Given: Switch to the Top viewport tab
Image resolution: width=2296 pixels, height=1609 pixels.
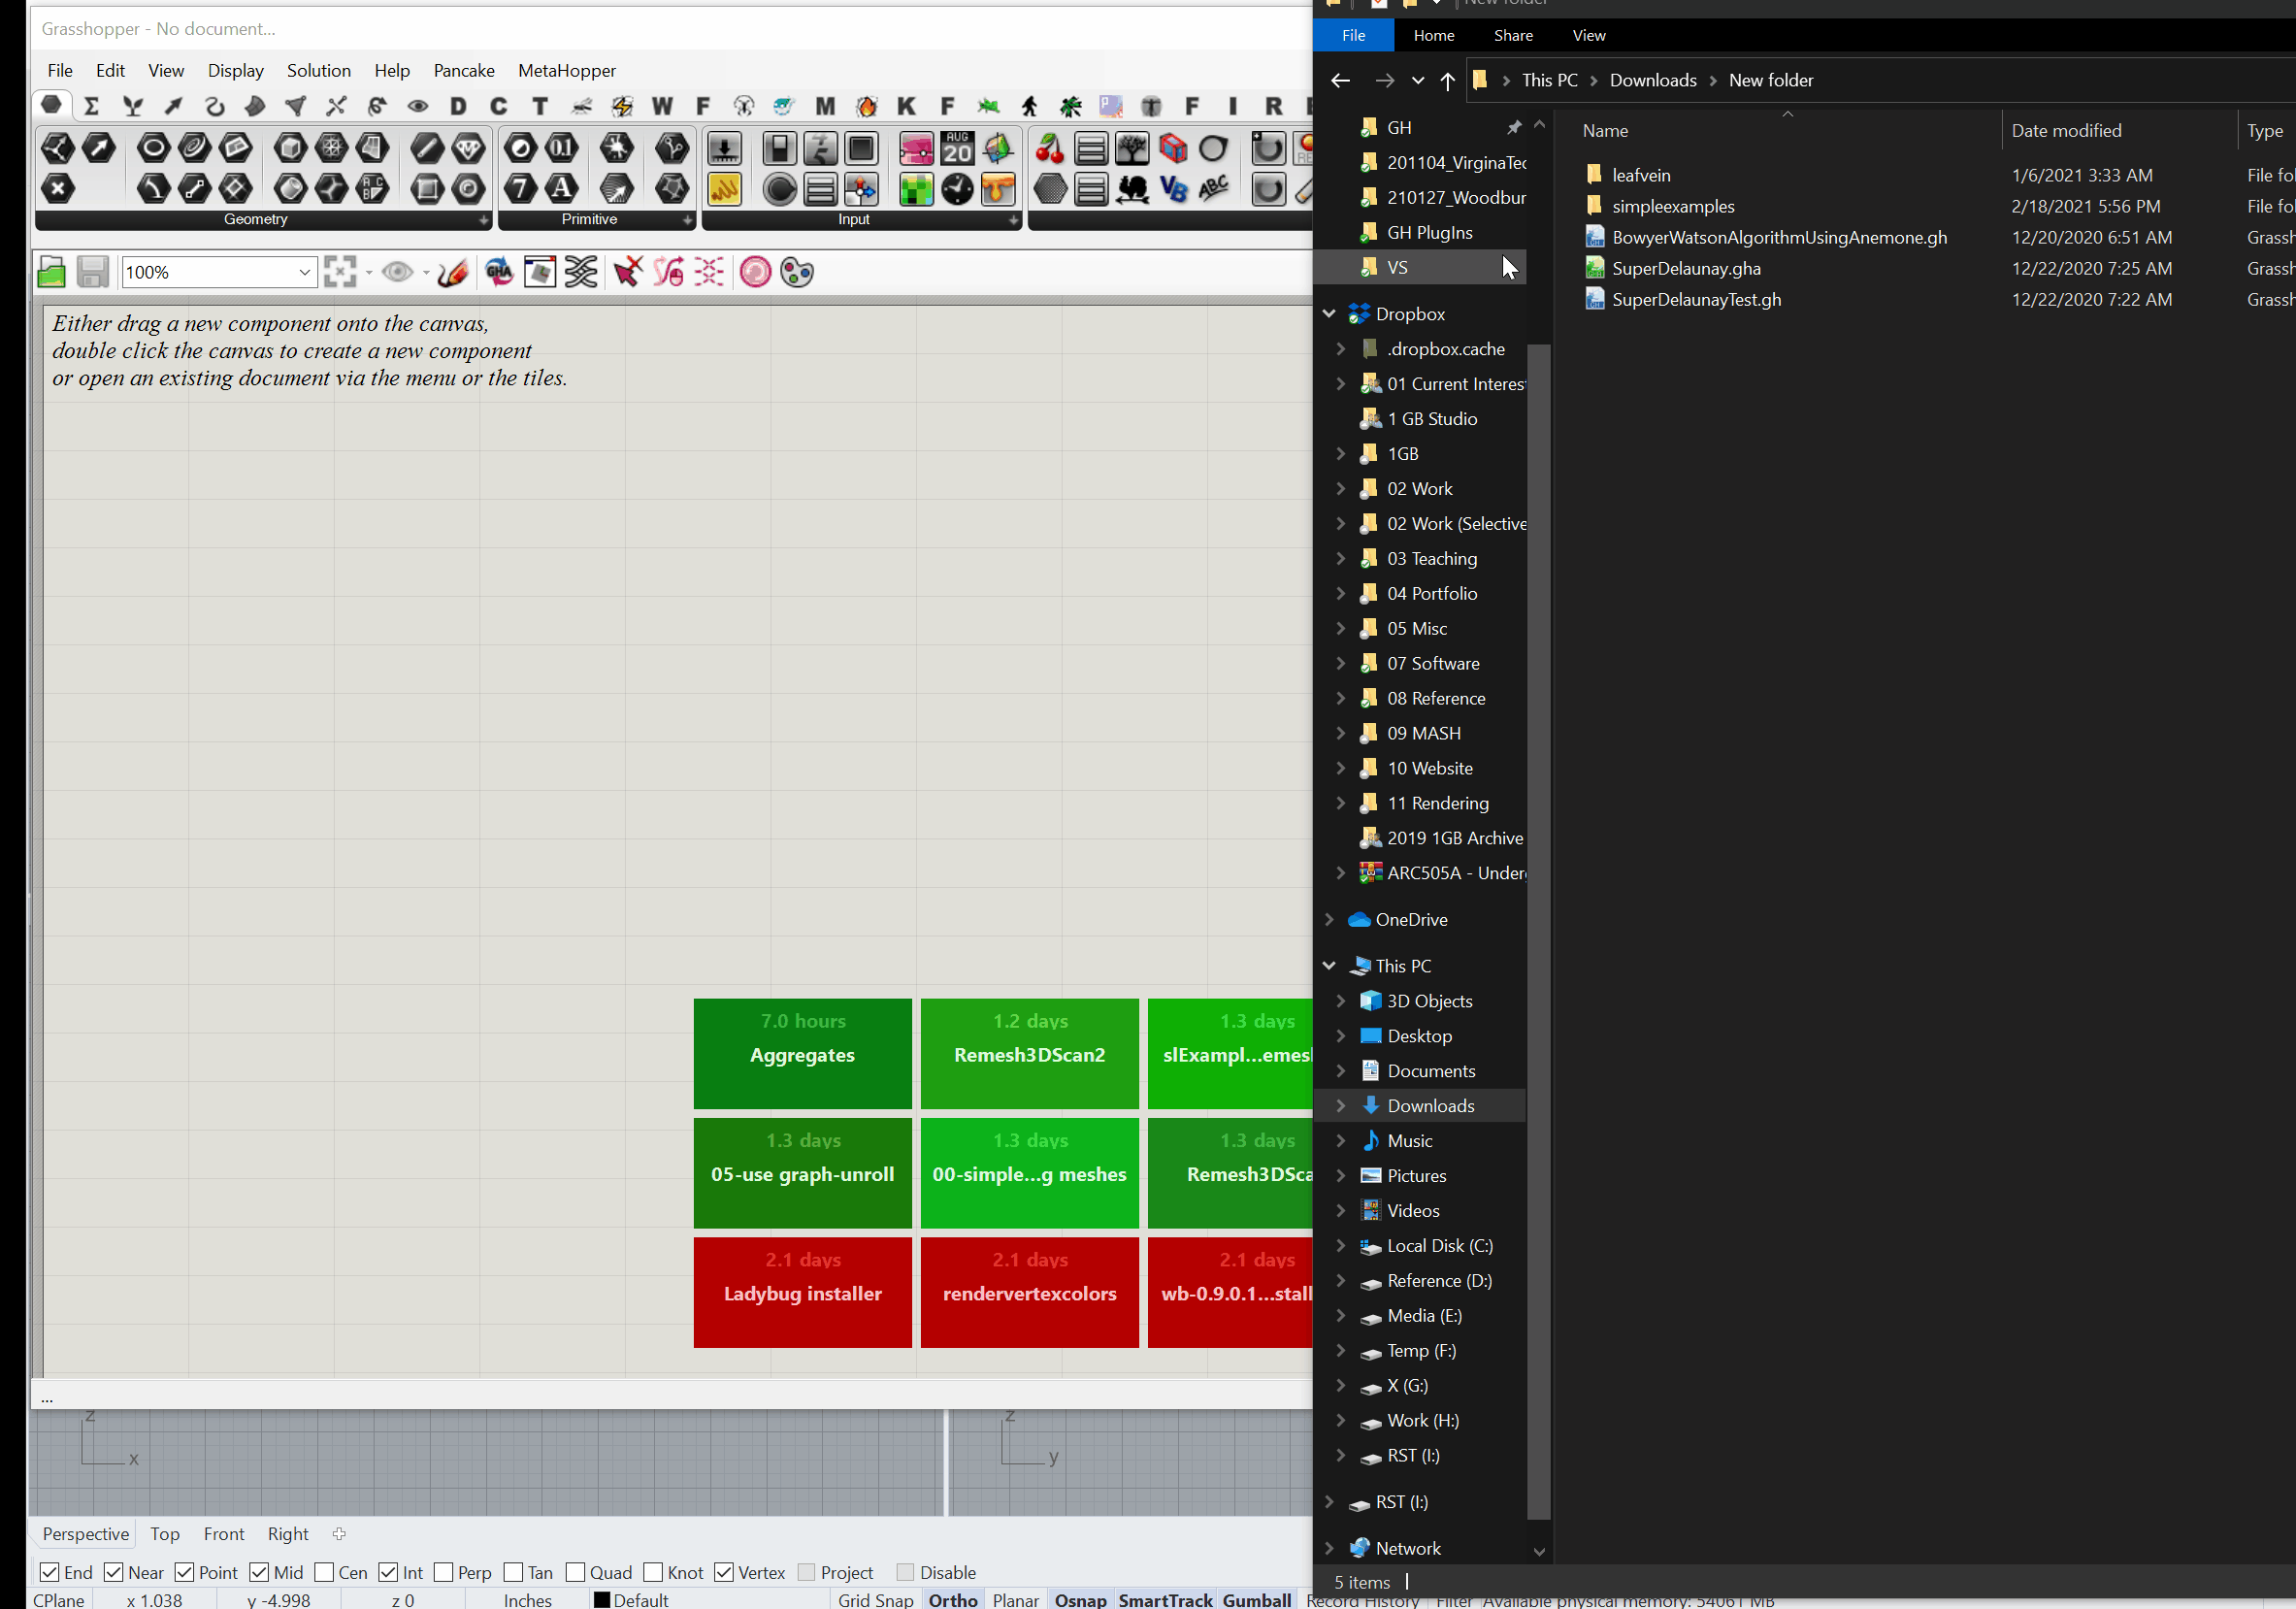Looking at the screenshot, I should [165, 1534].
